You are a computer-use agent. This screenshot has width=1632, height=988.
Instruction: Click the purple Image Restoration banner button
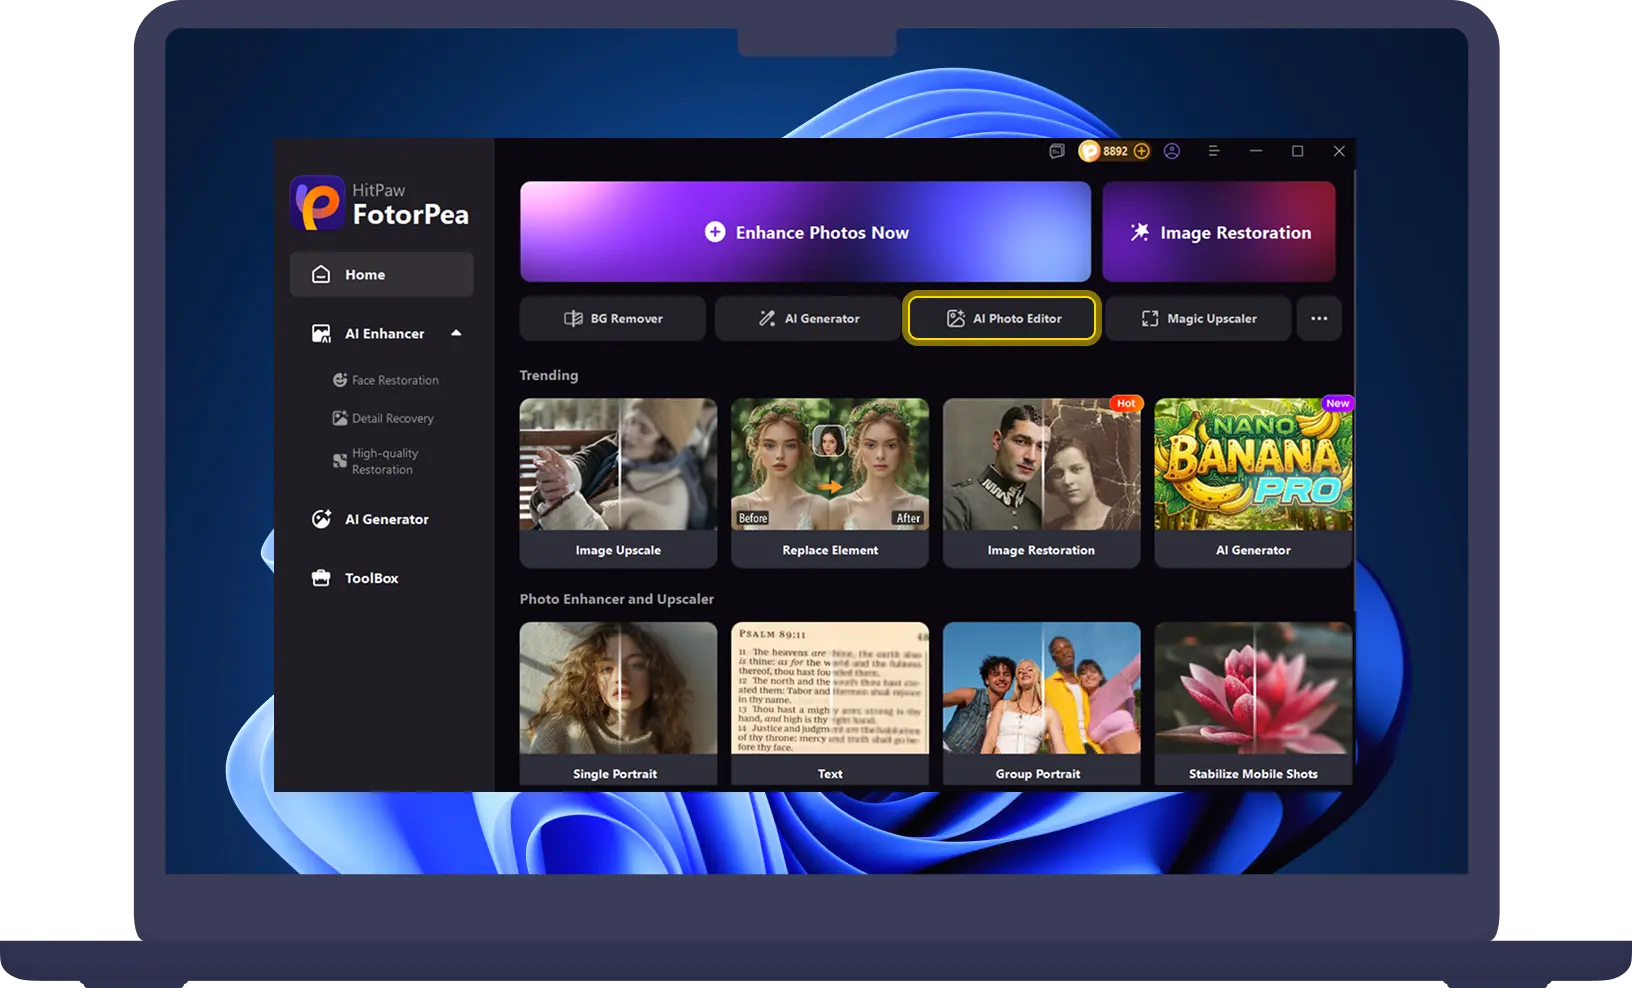[1219, 232]
